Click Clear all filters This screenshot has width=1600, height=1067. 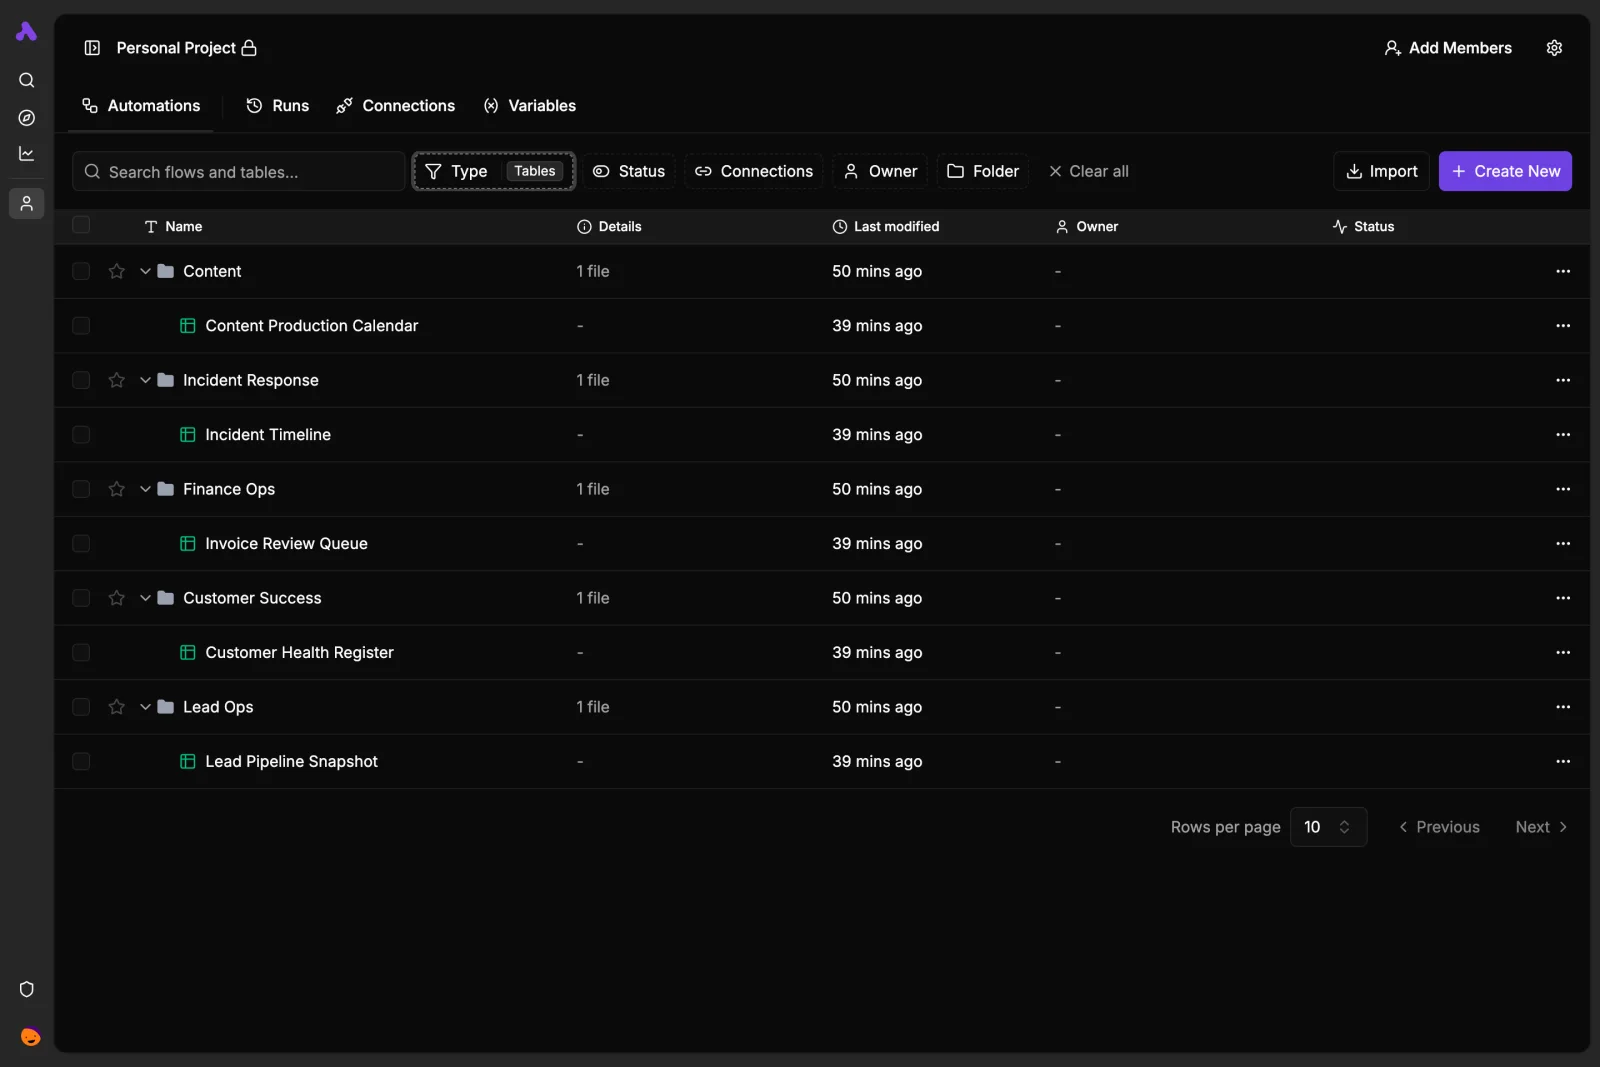coord(1089,171)
